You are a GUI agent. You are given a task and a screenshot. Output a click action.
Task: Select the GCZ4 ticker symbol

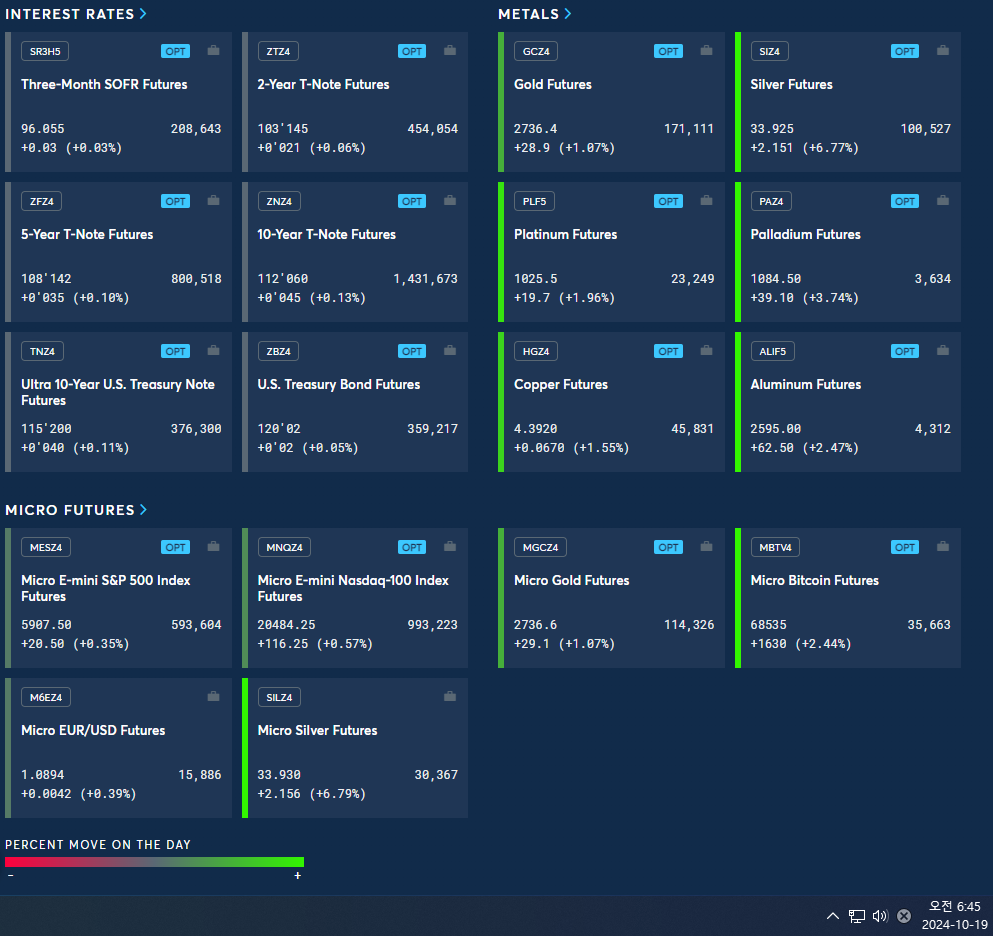point(536,51)
